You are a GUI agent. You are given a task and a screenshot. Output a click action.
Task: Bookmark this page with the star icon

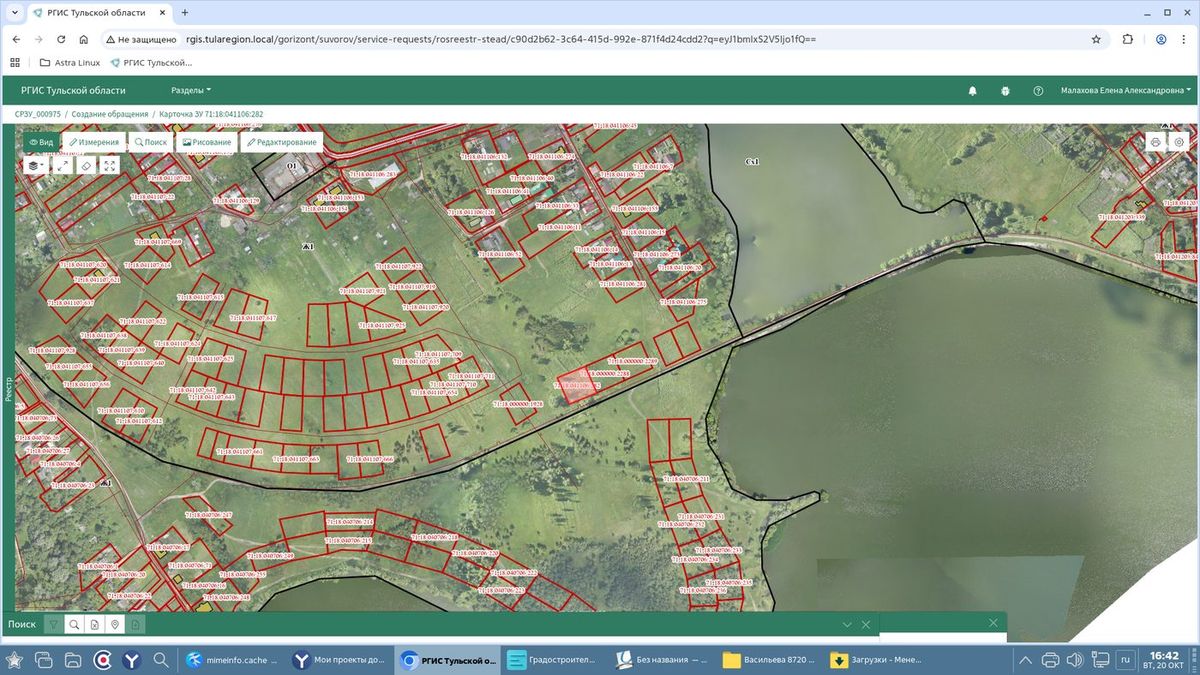pyautogui.click(x=1096, y=39)
